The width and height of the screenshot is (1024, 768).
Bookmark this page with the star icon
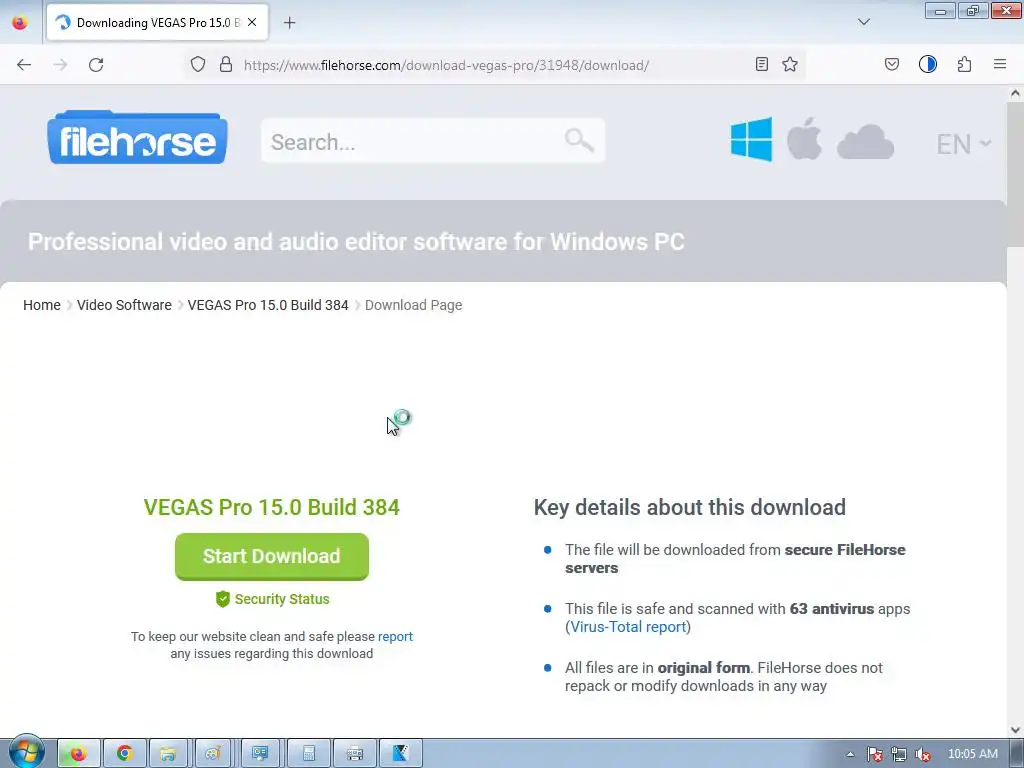pos(790,64)
